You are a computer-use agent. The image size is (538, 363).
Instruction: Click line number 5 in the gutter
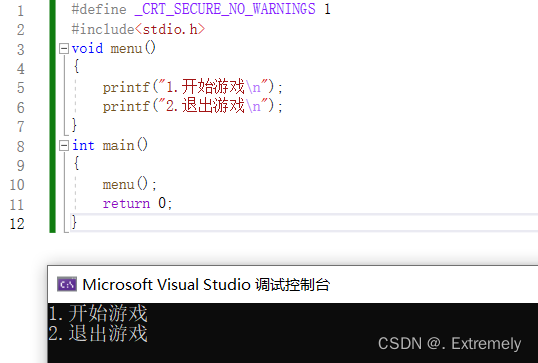pos(21,88)
